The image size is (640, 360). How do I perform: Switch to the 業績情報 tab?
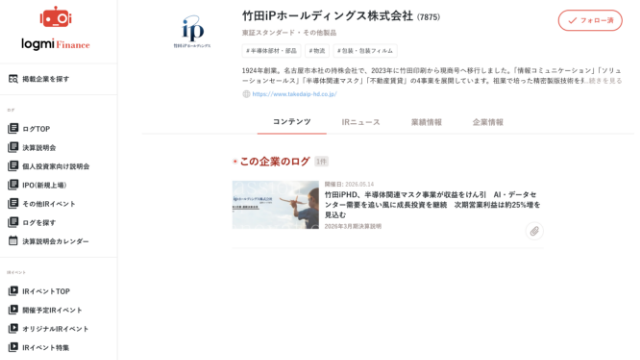coord(426,122)
